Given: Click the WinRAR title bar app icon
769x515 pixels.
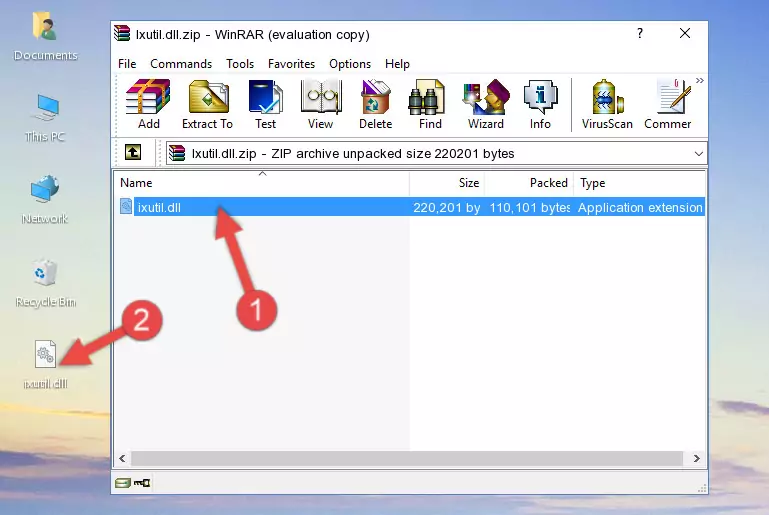Looking at the screenshot, I should [122, 33].
